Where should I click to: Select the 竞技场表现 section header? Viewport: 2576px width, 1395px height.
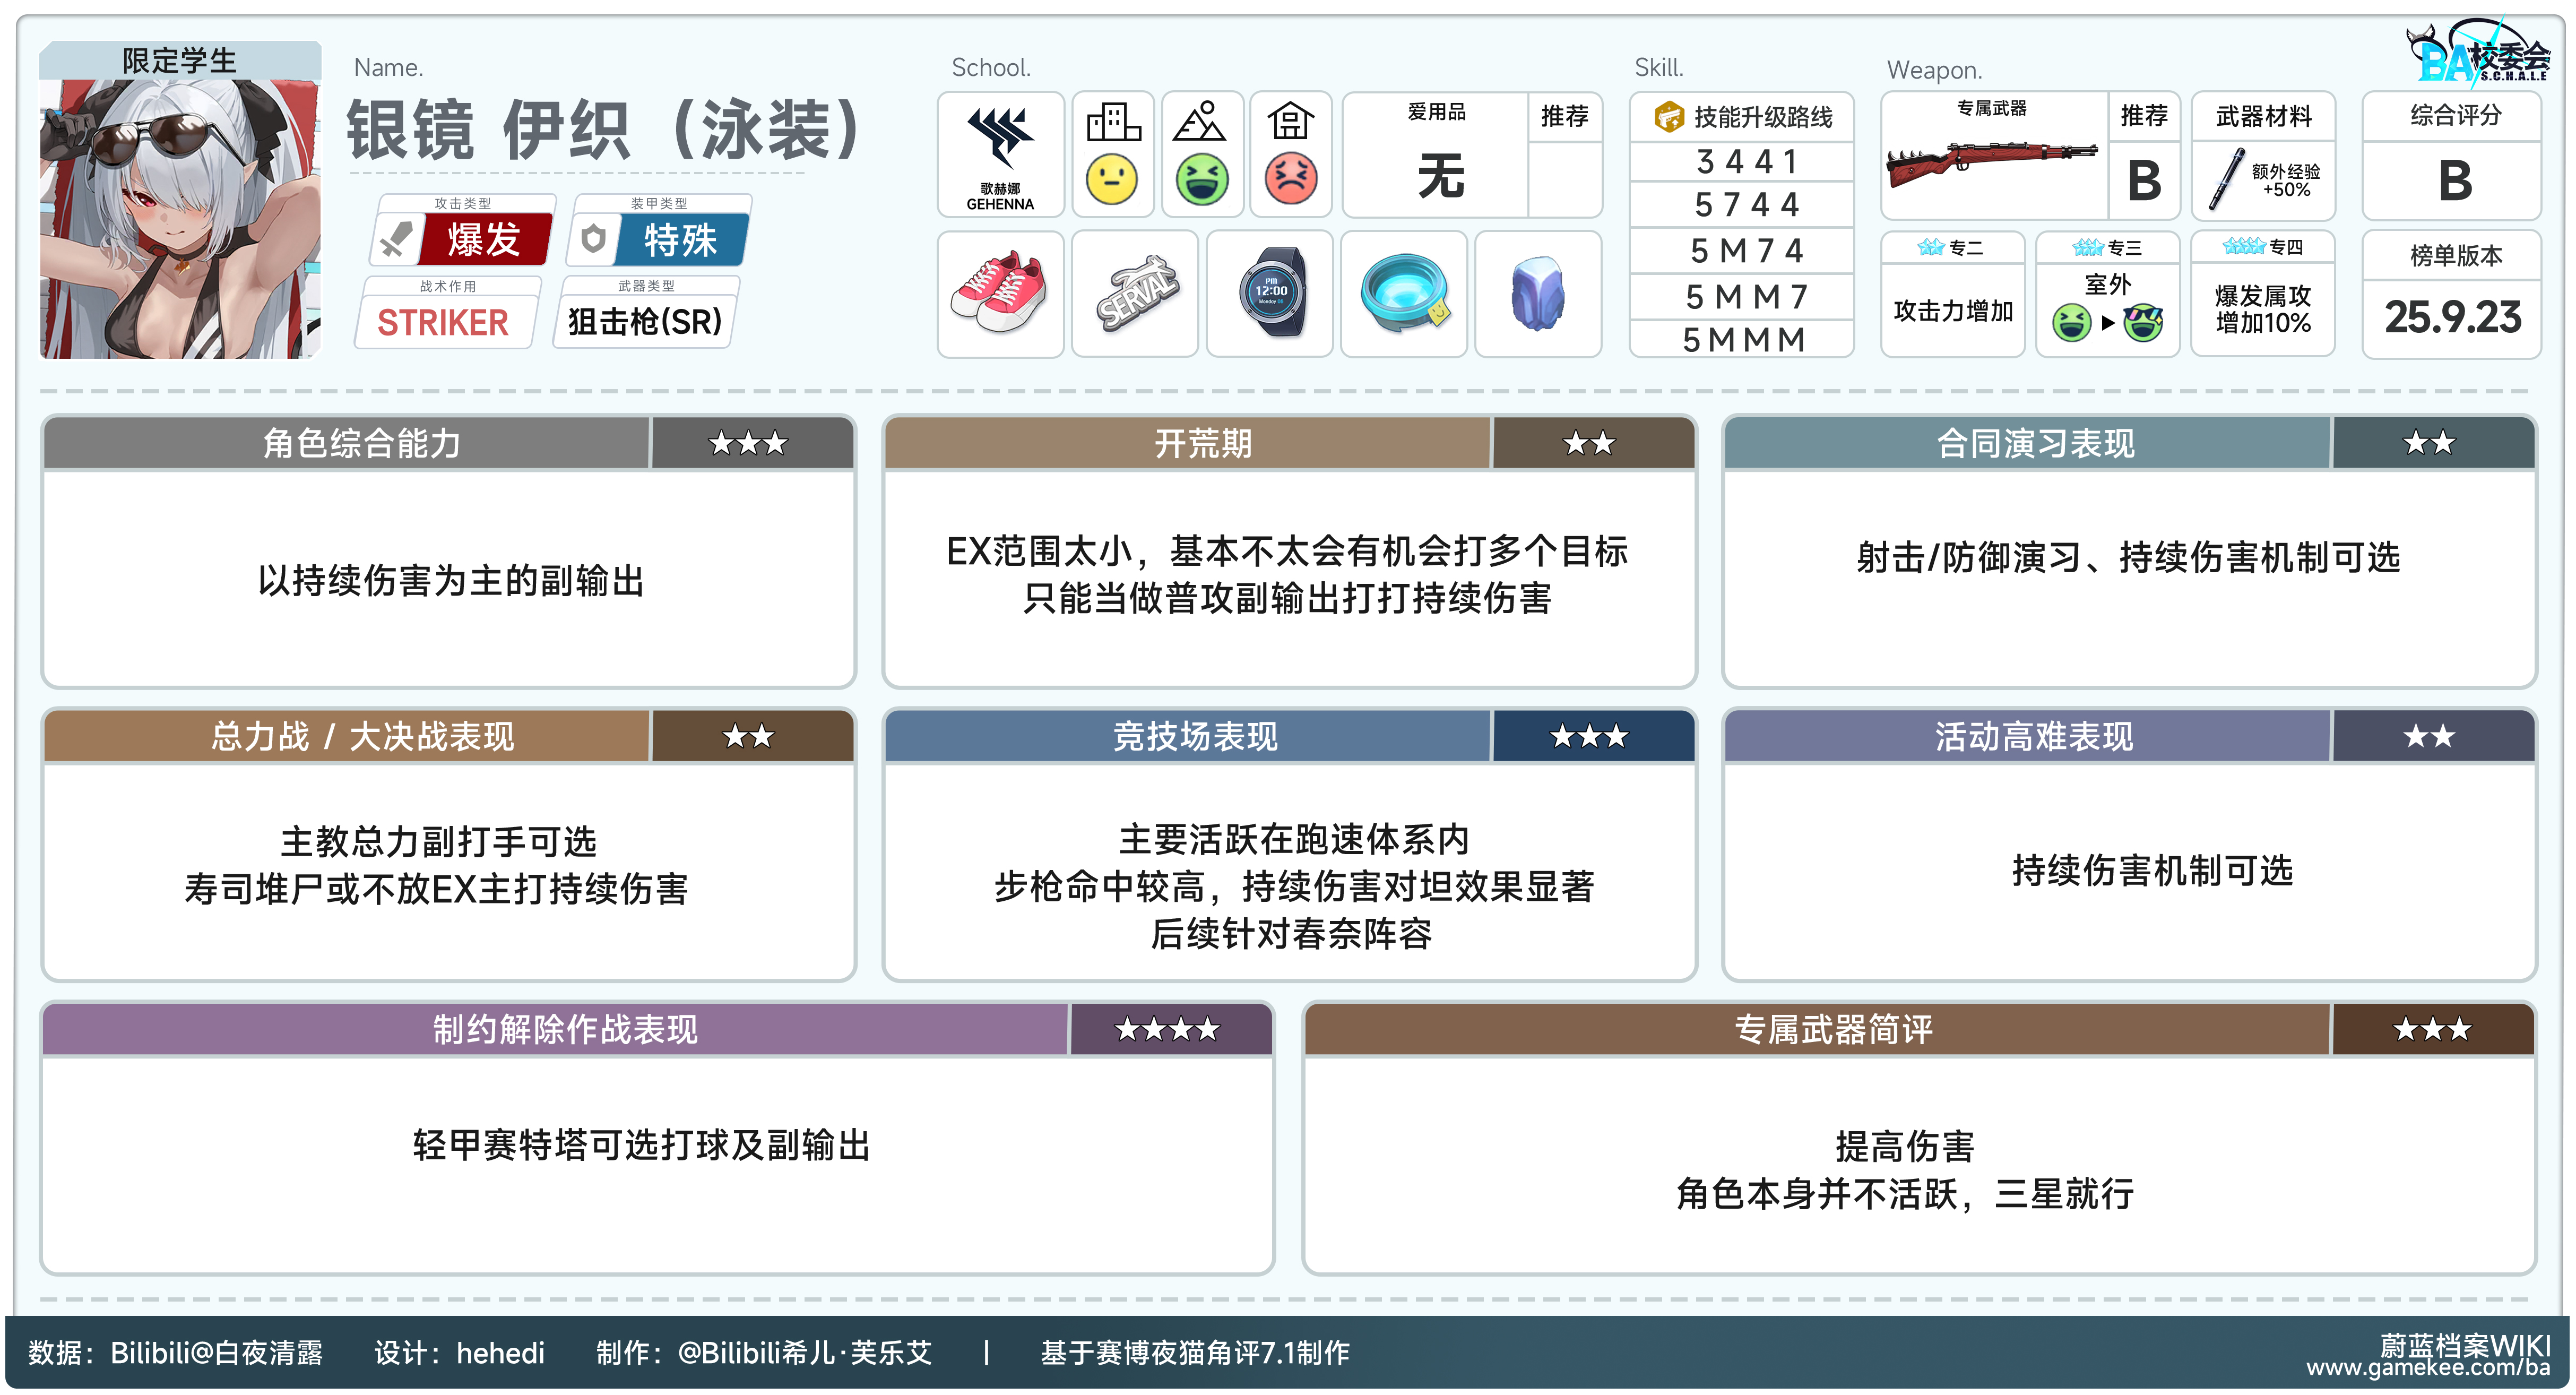tap(1195, 737)
